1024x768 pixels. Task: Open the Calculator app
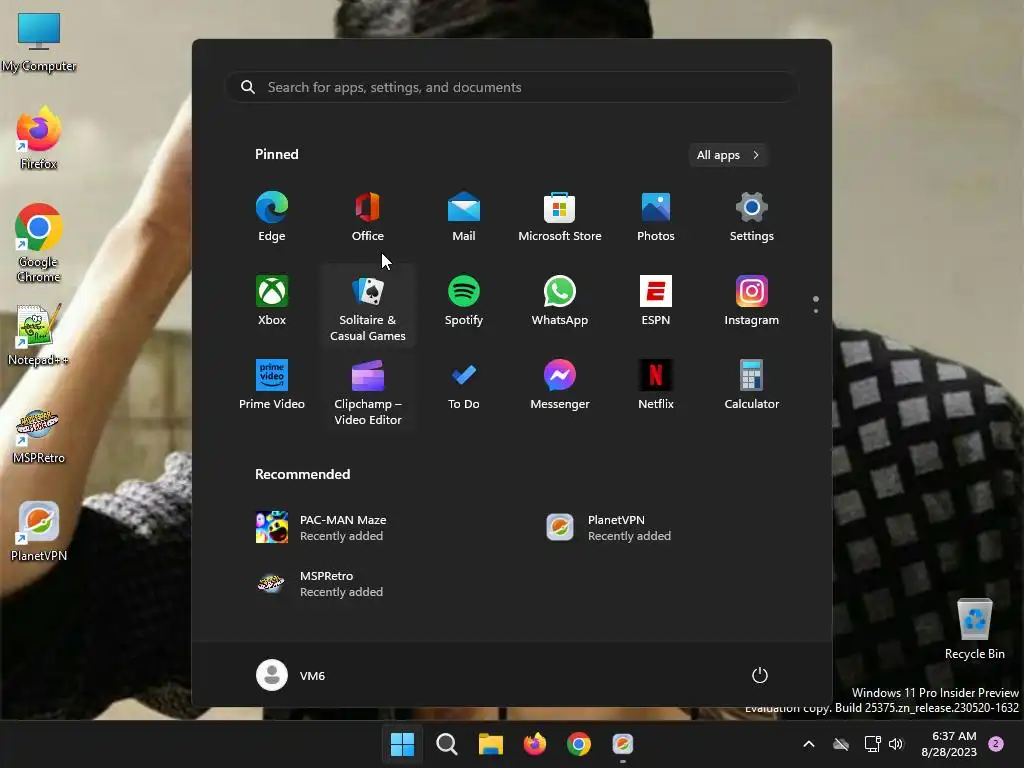pyautogui.click(x=752, y=385)
